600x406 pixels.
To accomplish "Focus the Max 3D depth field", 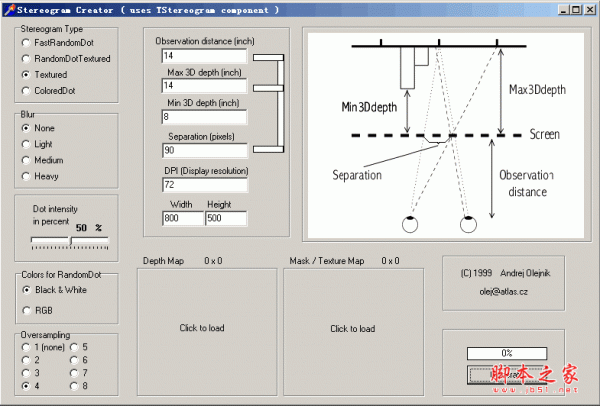I will pyautogui.click(x=203, y=87).
